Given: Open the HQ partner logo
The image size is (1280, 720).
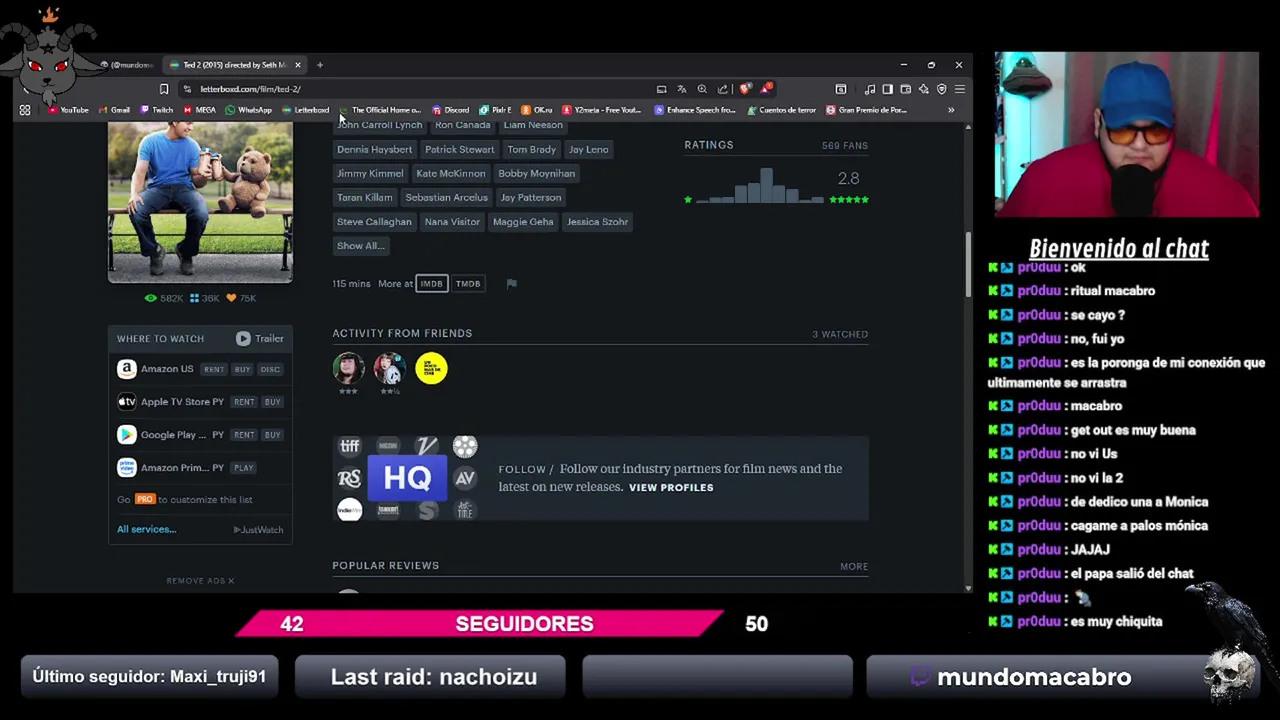Looking at the screenshot, I should tap(407, 478).
